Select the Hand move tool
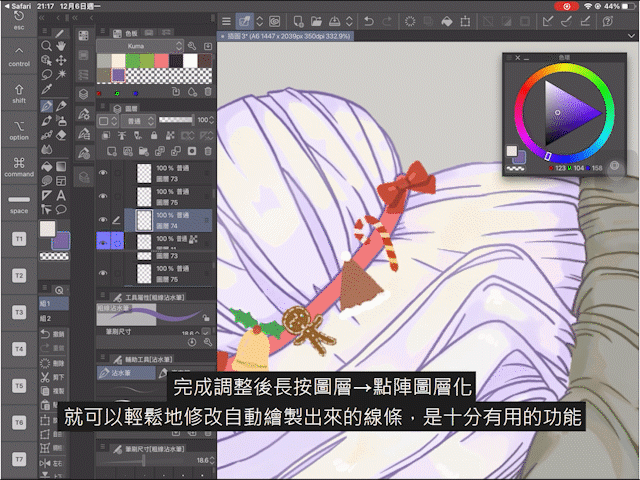 (x=61, y=46)
